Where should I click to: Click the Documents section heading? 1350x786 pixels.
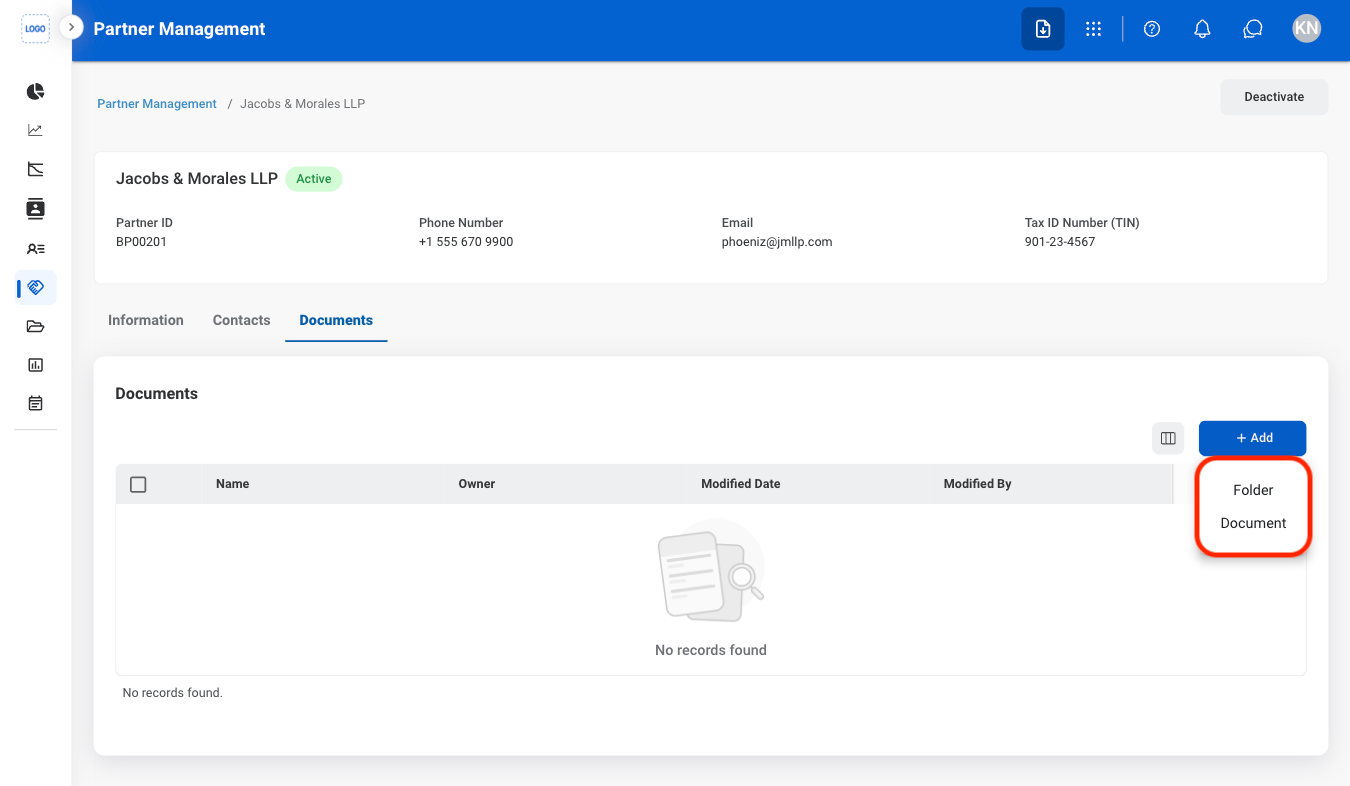tap(157, 394)
